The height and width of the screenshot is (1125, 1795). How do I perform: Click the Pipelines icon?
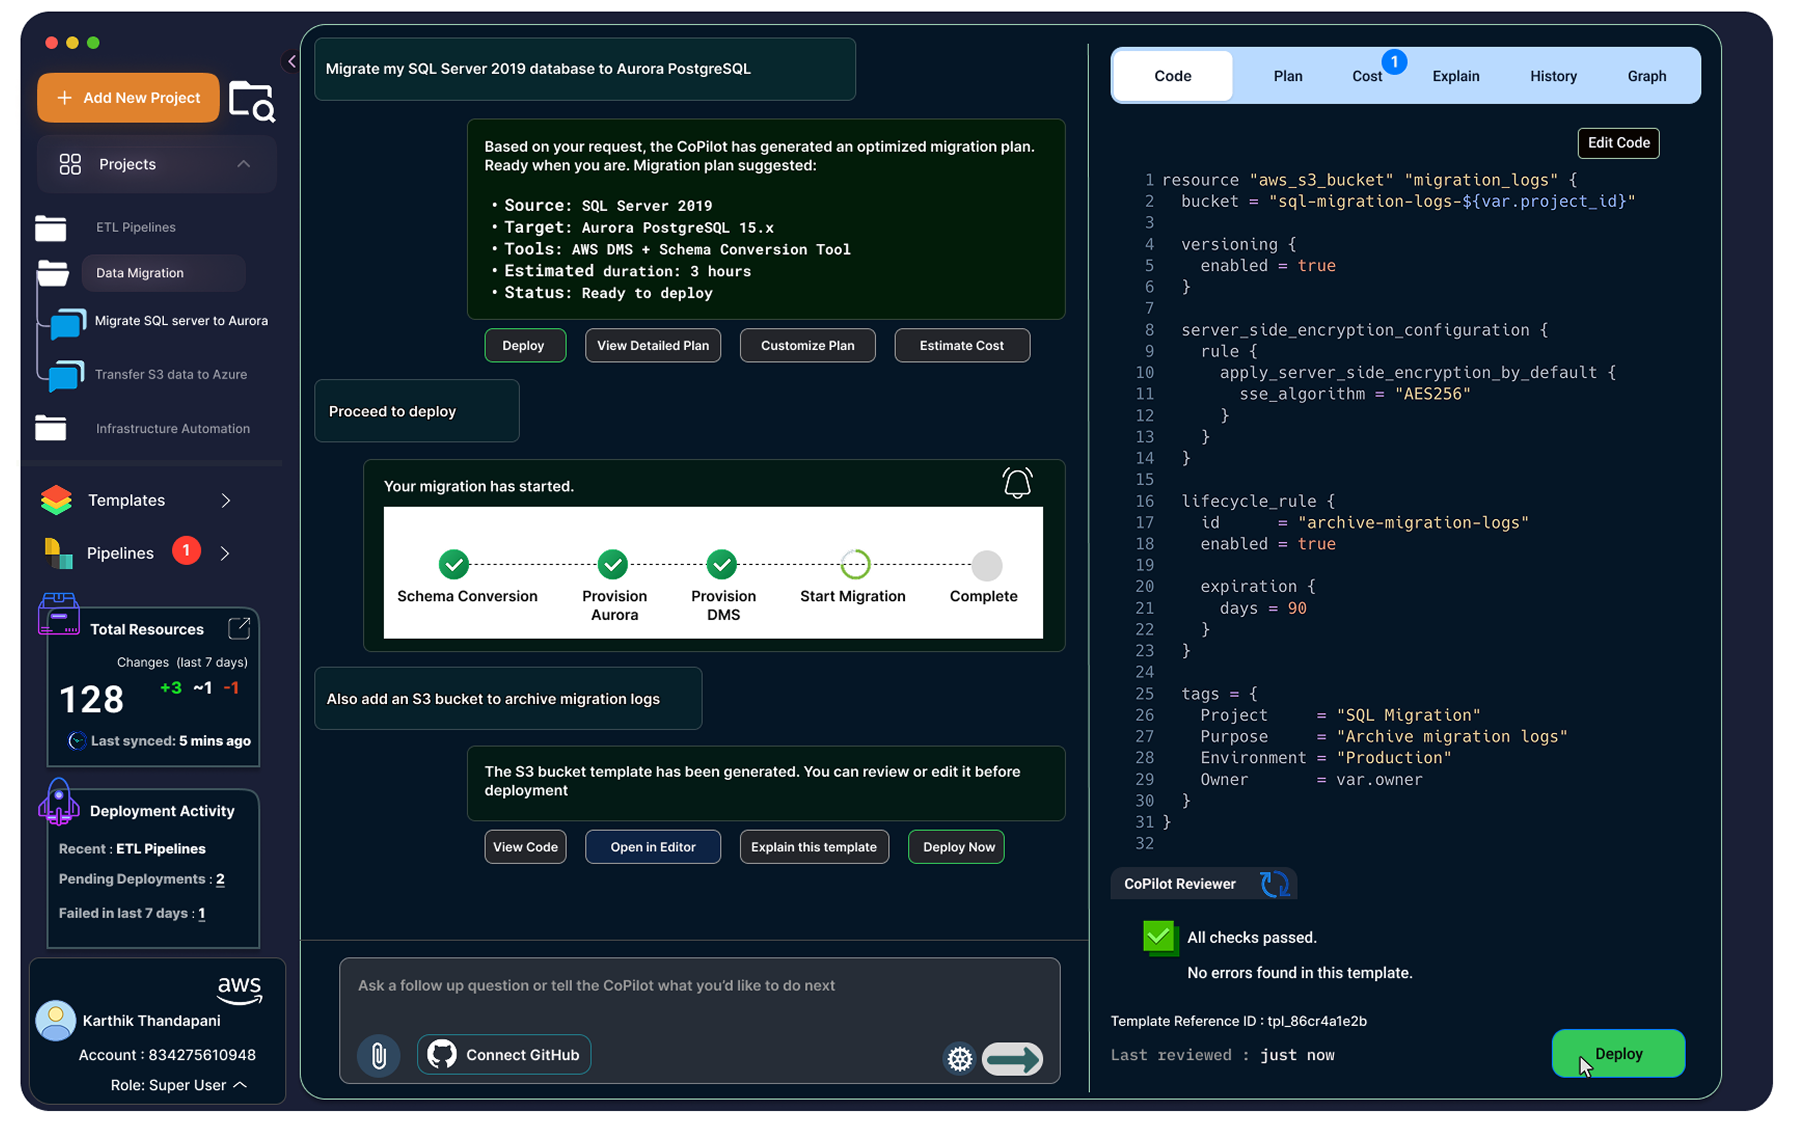pos(58,553)
